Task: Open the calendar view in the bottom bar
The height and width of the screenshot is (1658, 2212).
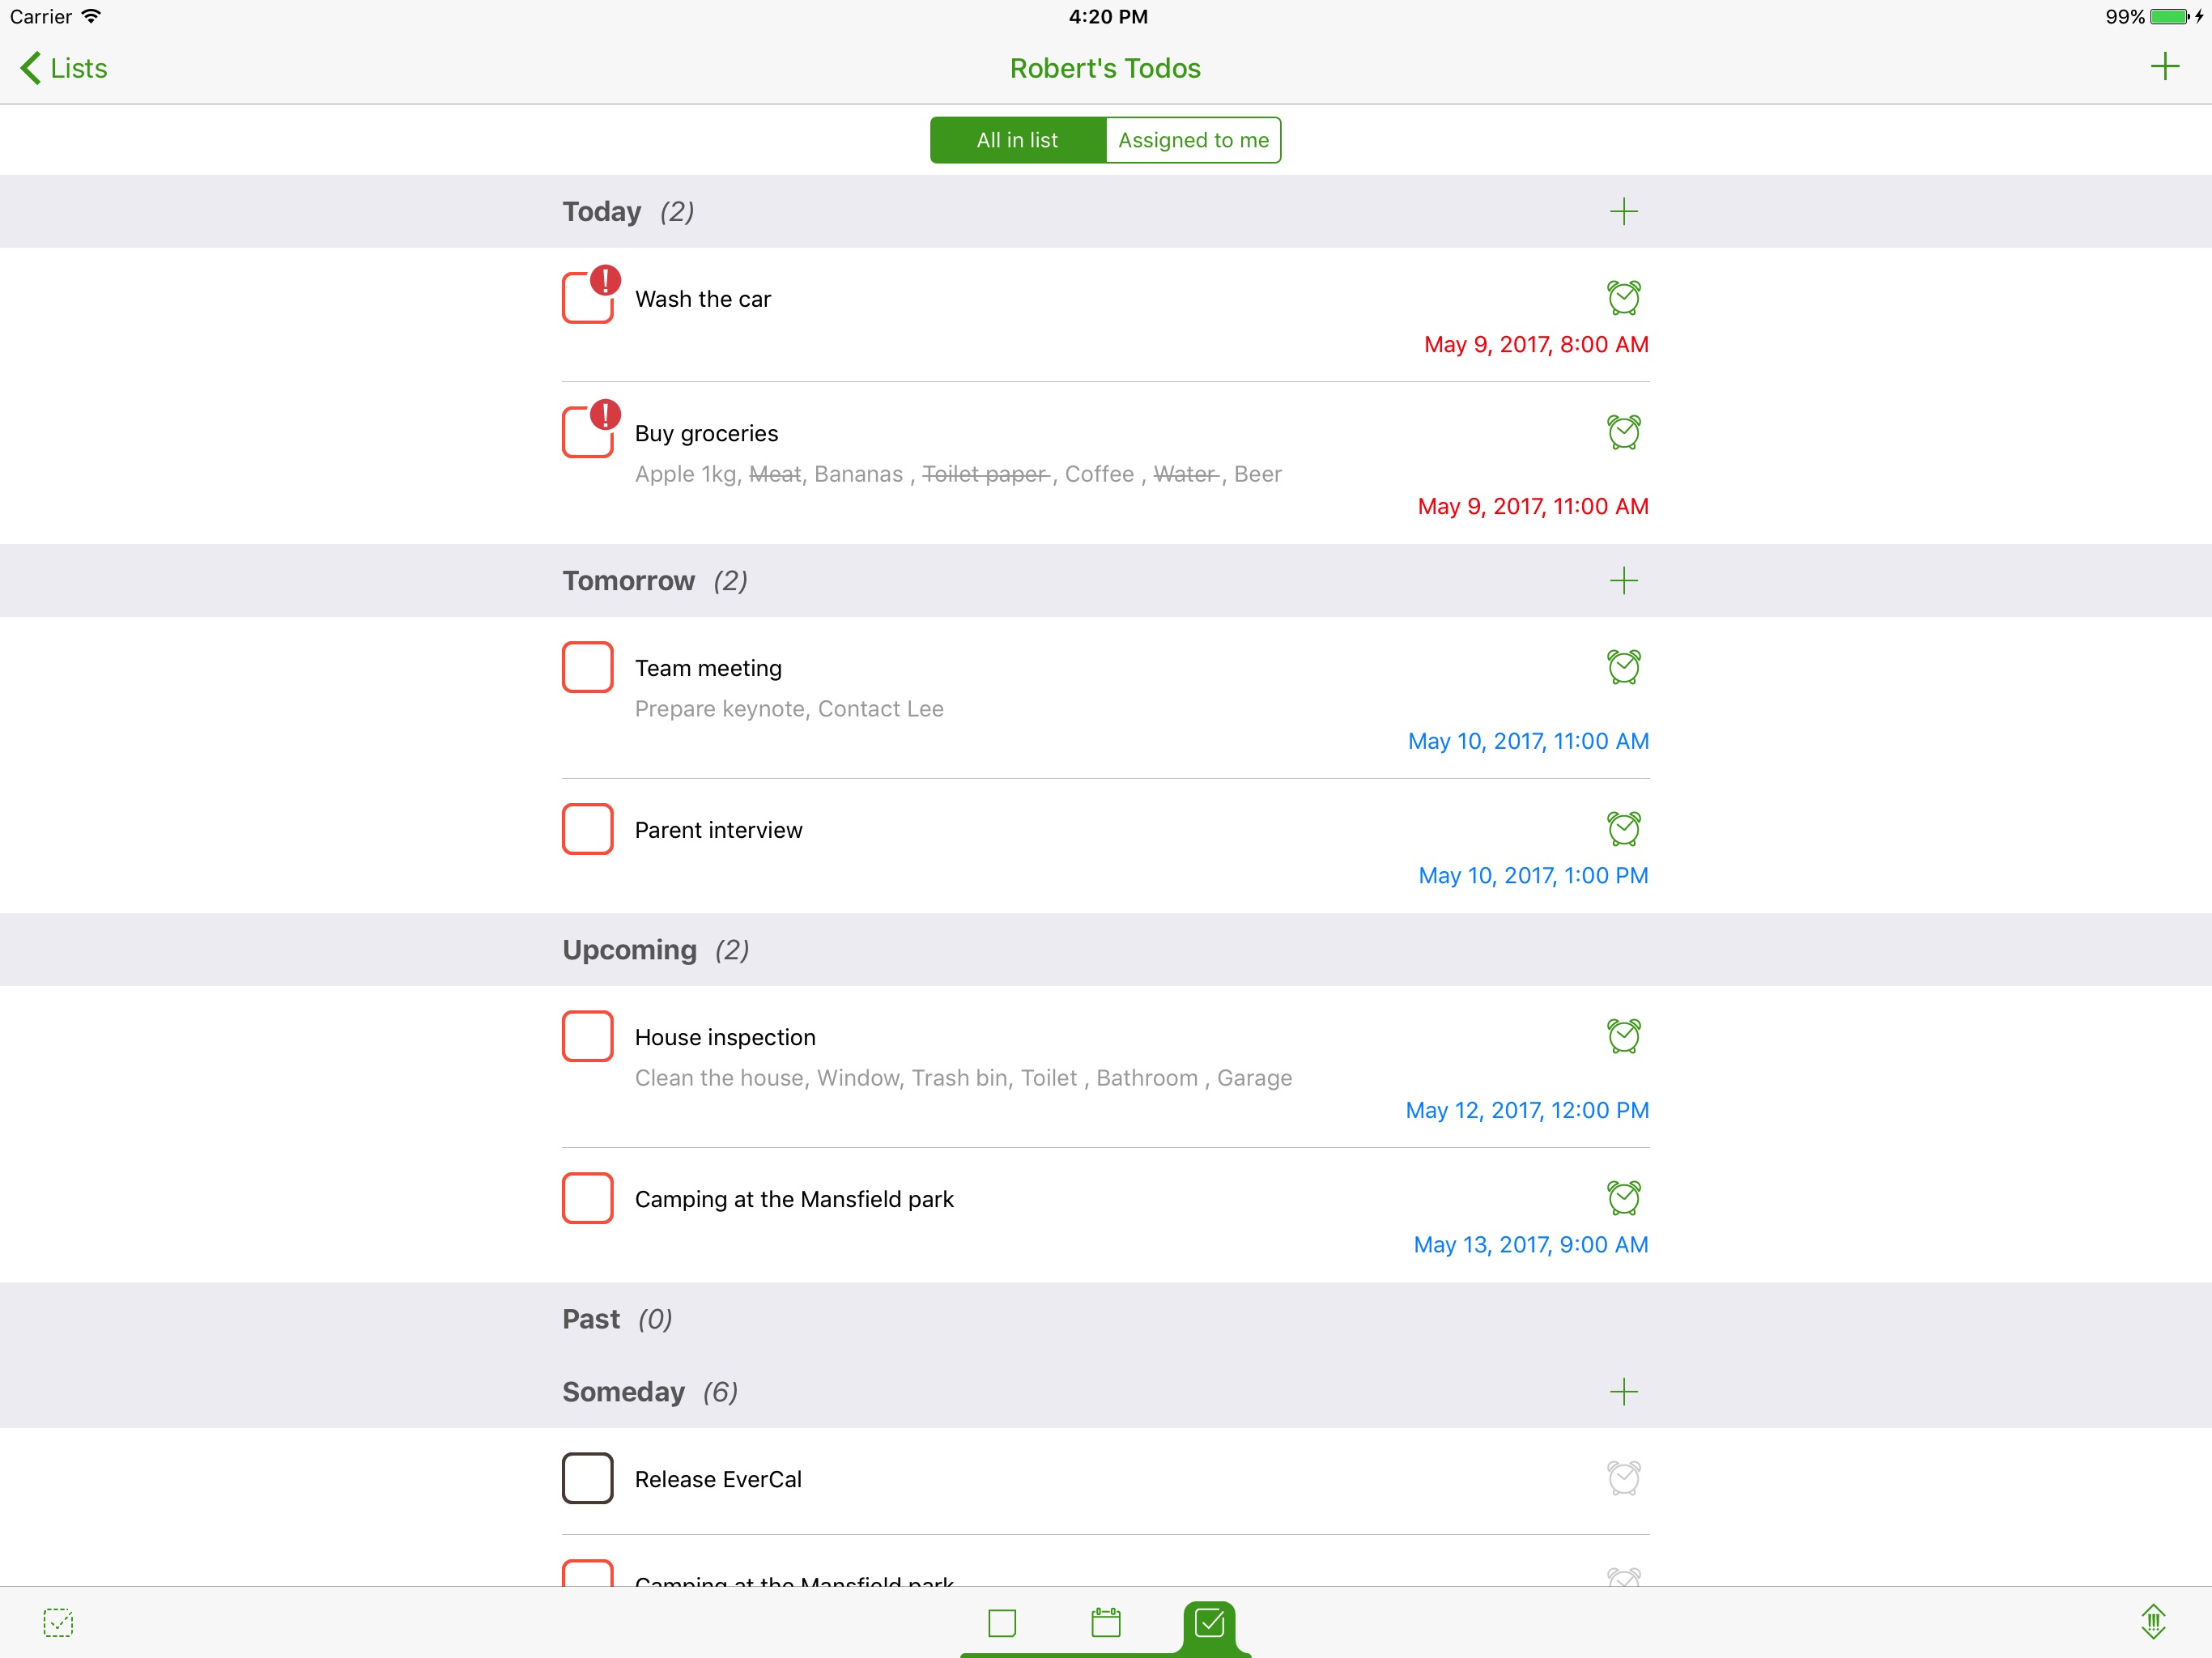Action: coord(1105,1622)
